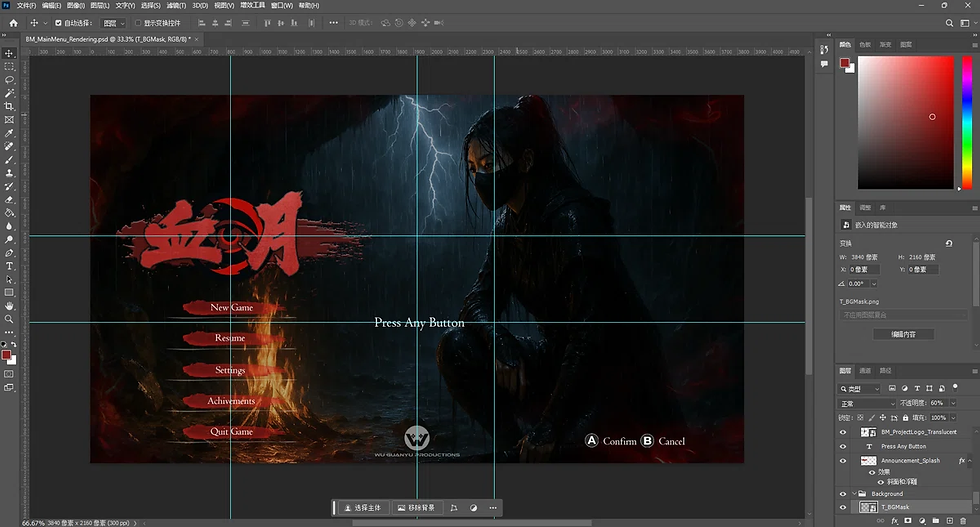The height and width of the screenshot is (527, 980).
Task: Enable the 显示变换控件 checkbox
Action: coord(138,23)
